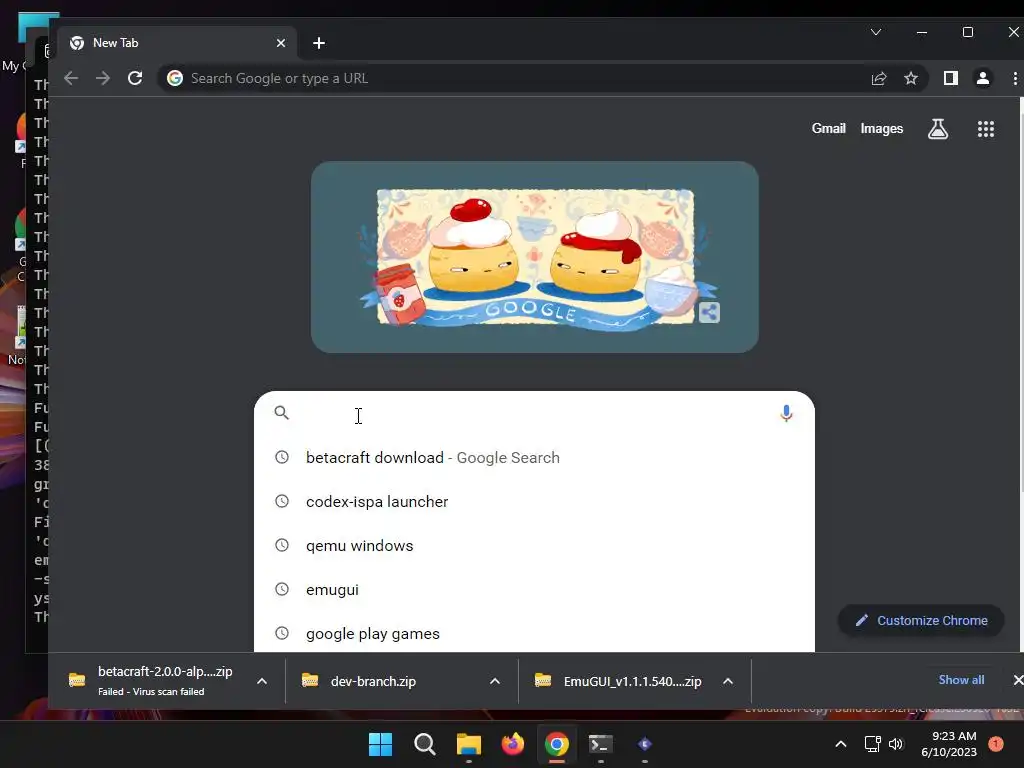This screenshot has height=768, width=1024.
Task: Expand options for dev-branch.zip download
Action: point(495,681)
